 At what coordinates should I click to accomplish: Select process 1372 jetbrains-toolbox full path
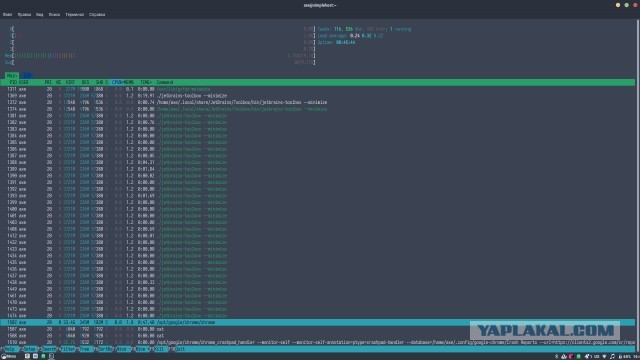[x=318, y=102]
